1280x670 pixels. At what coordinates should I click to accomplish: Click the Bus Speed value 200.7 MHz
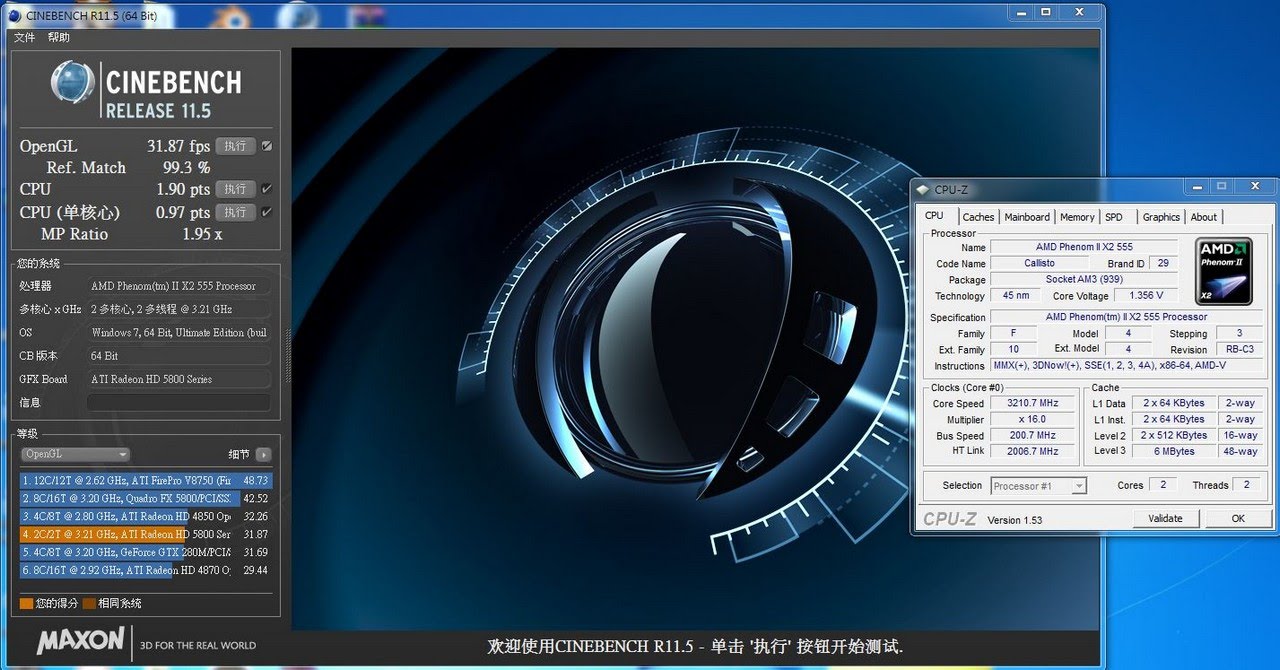[1033, 436]
